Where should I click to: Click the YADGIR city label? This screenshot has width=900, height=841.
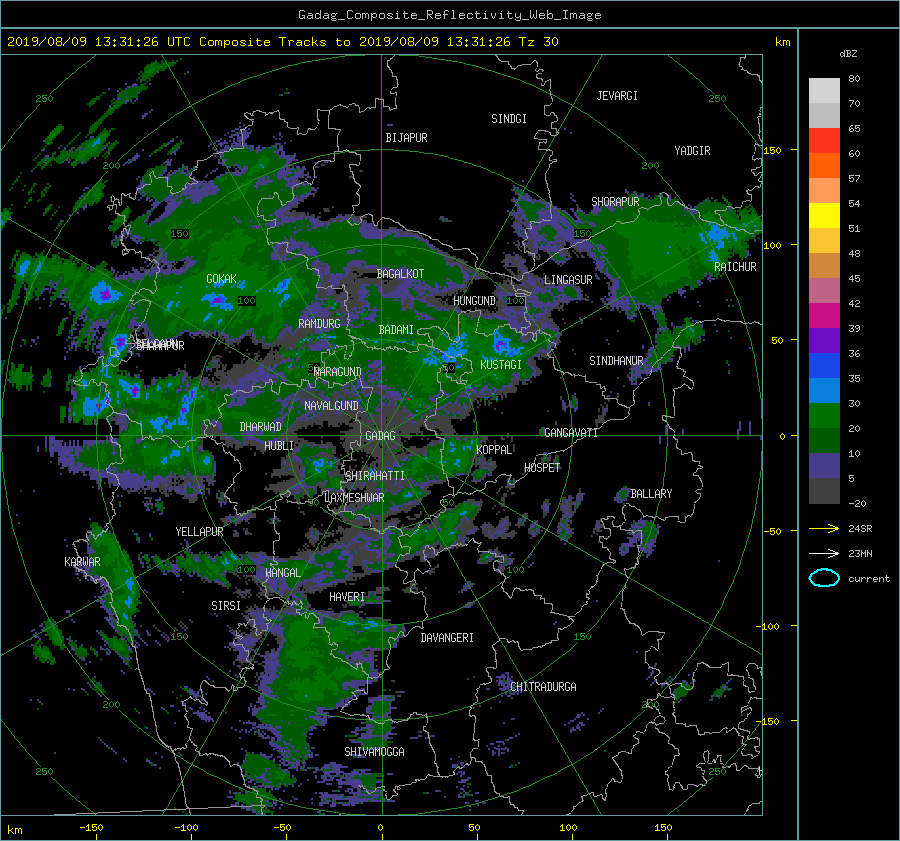[692, 151]
